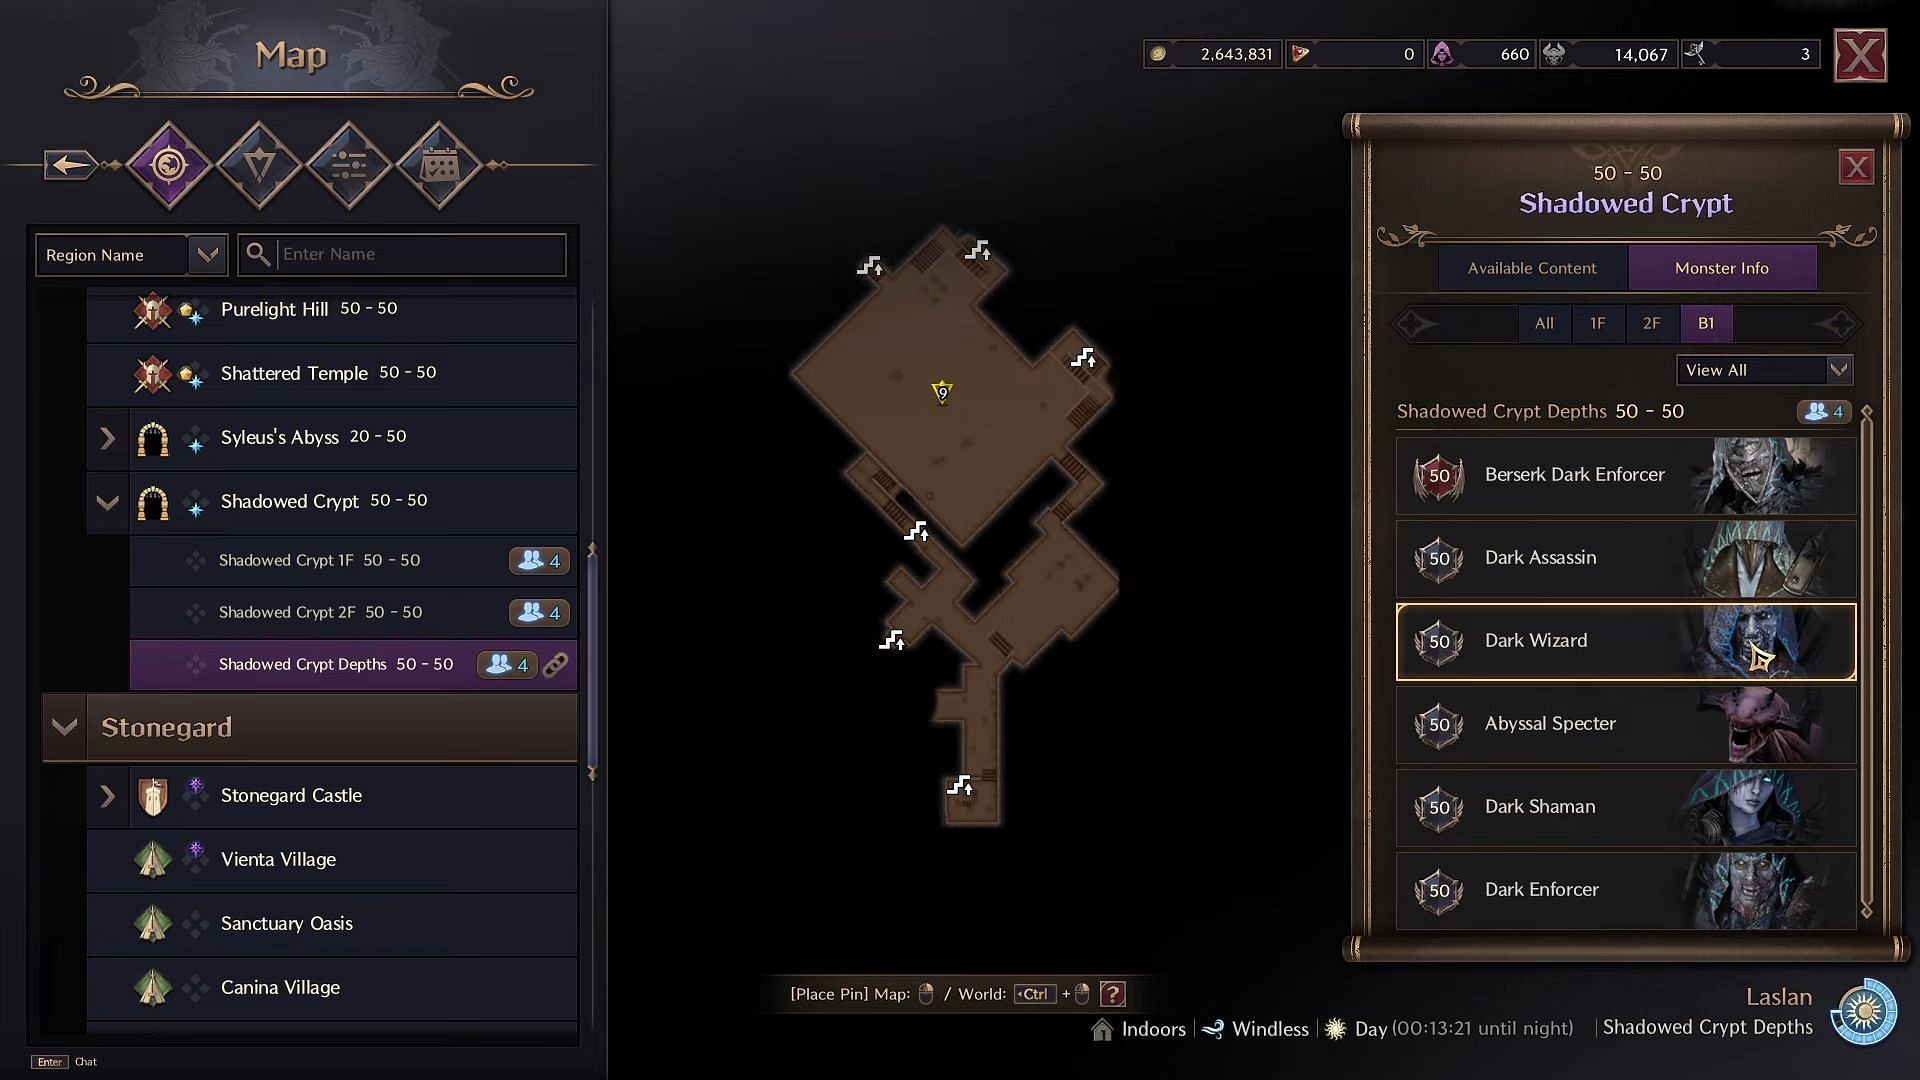The height and width of the screenshot is (1080, 1920).
Task: Select the filter/settings icon in toolbar
Action: [x=348, y=165]
